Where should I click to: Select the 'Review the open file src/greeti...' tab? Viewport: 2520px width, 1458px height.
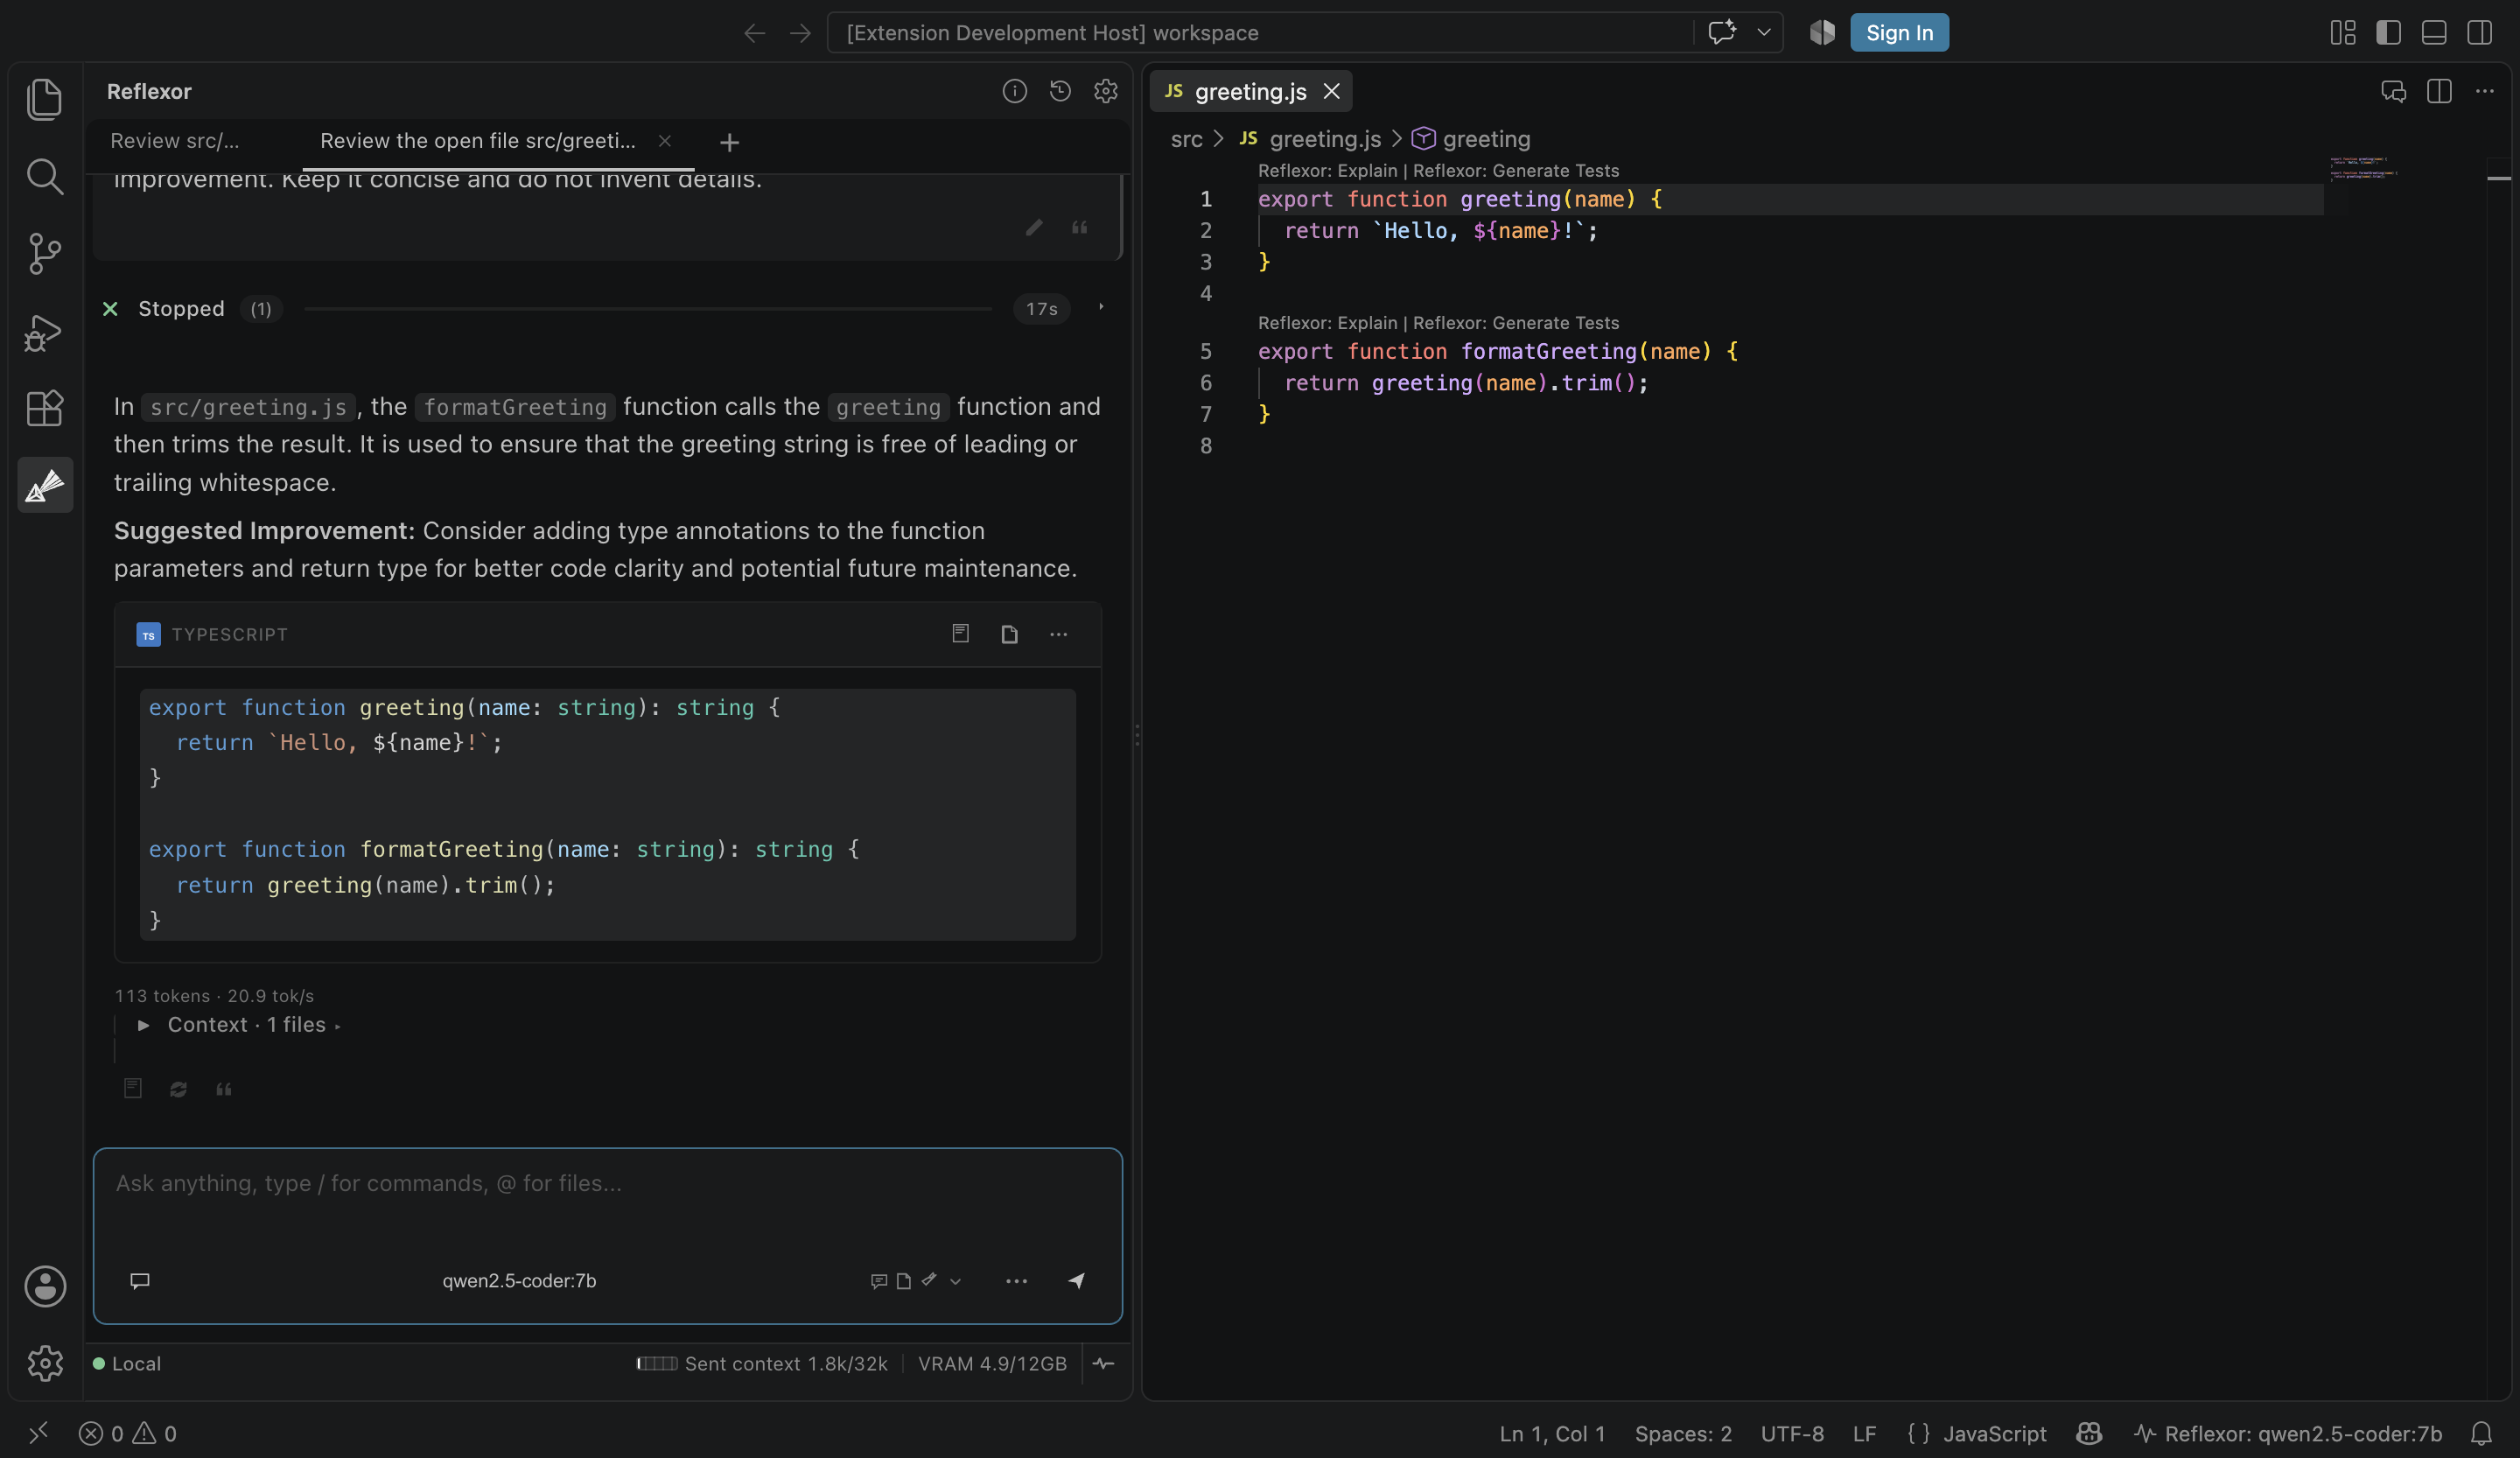click(x=478, y=141)
